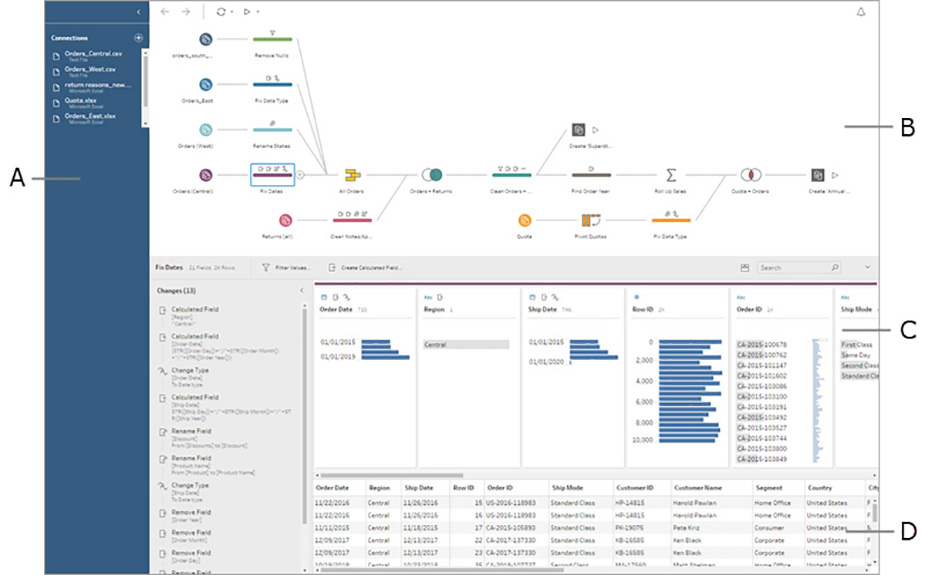Select First Class in Ship Mode card

coord(857,344)
